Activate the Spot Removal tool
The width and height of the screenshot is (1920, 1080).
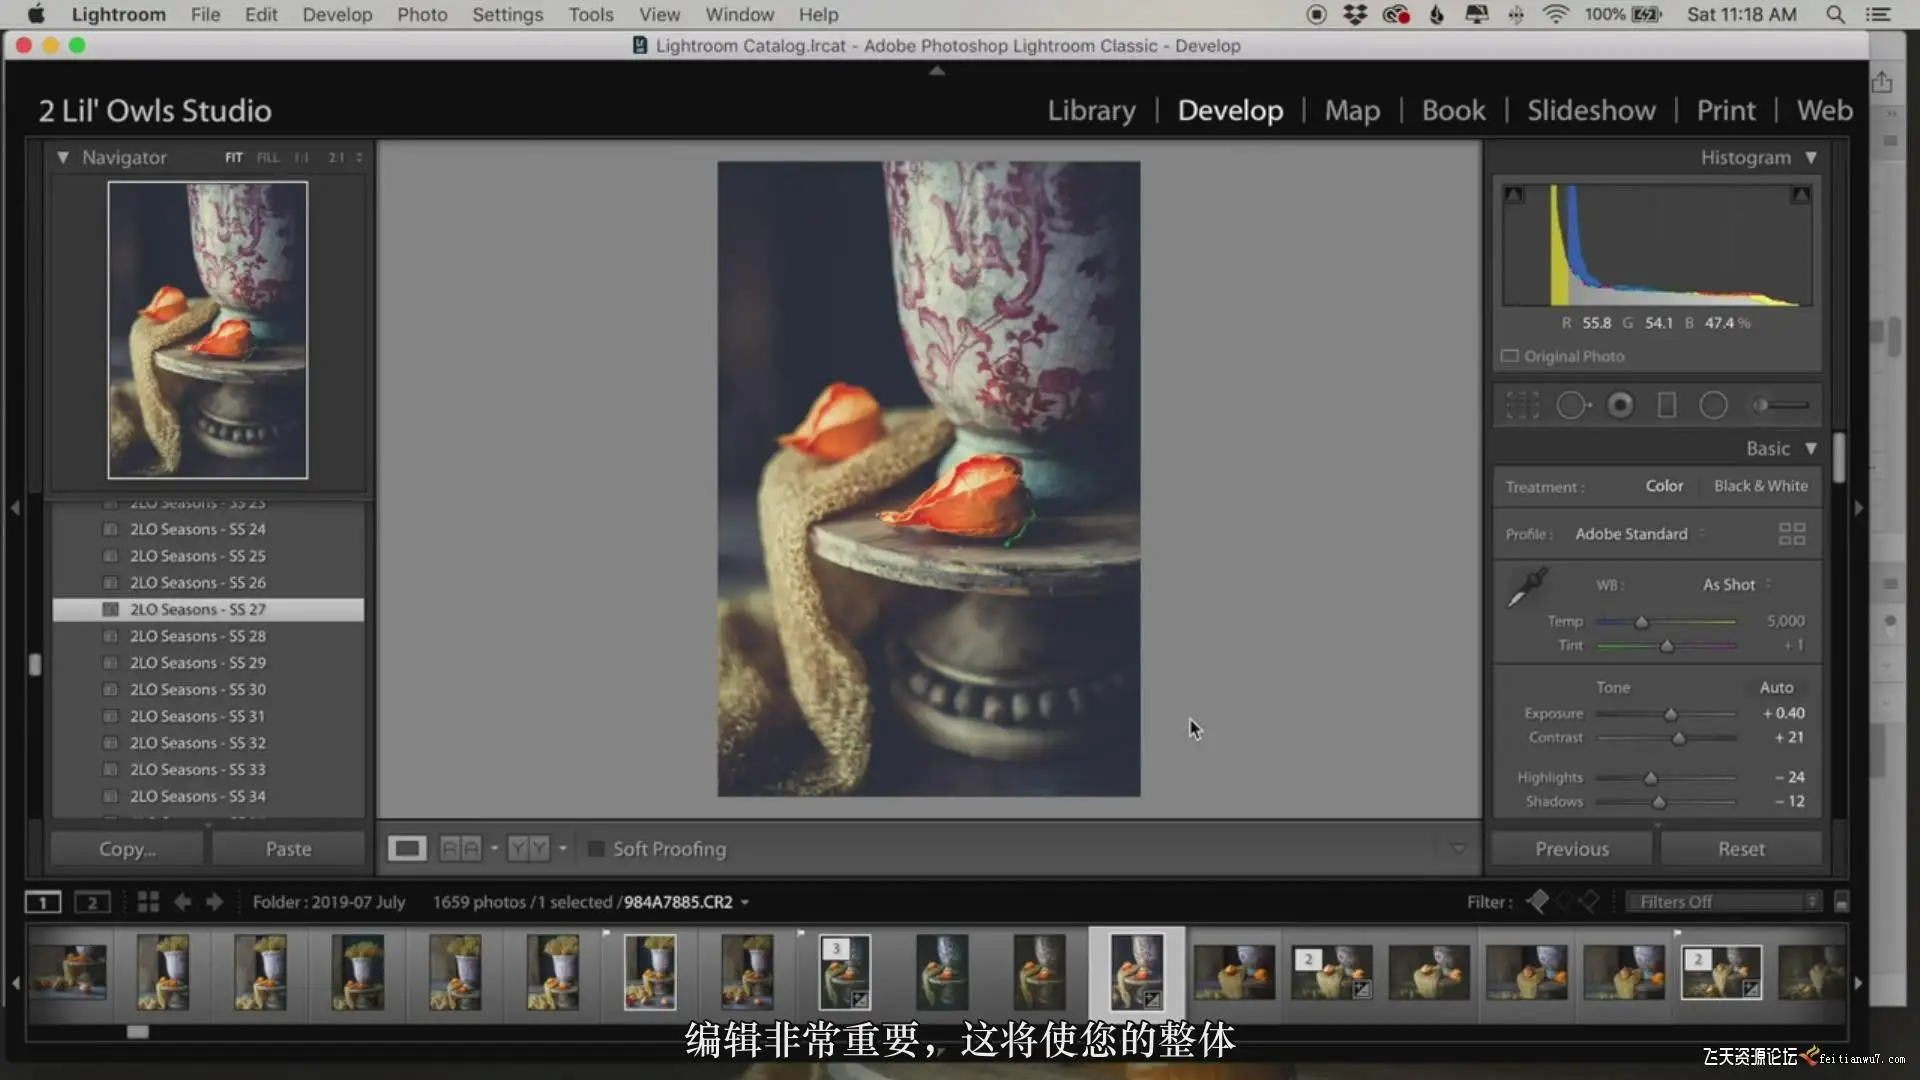[x=1571, y=405]
